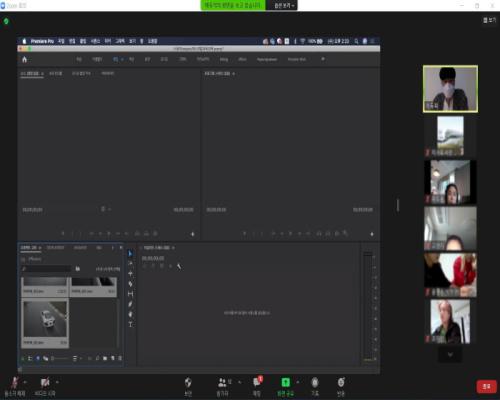
Task: Click the timeline wrench settings icon
Action: coord(179,266)
